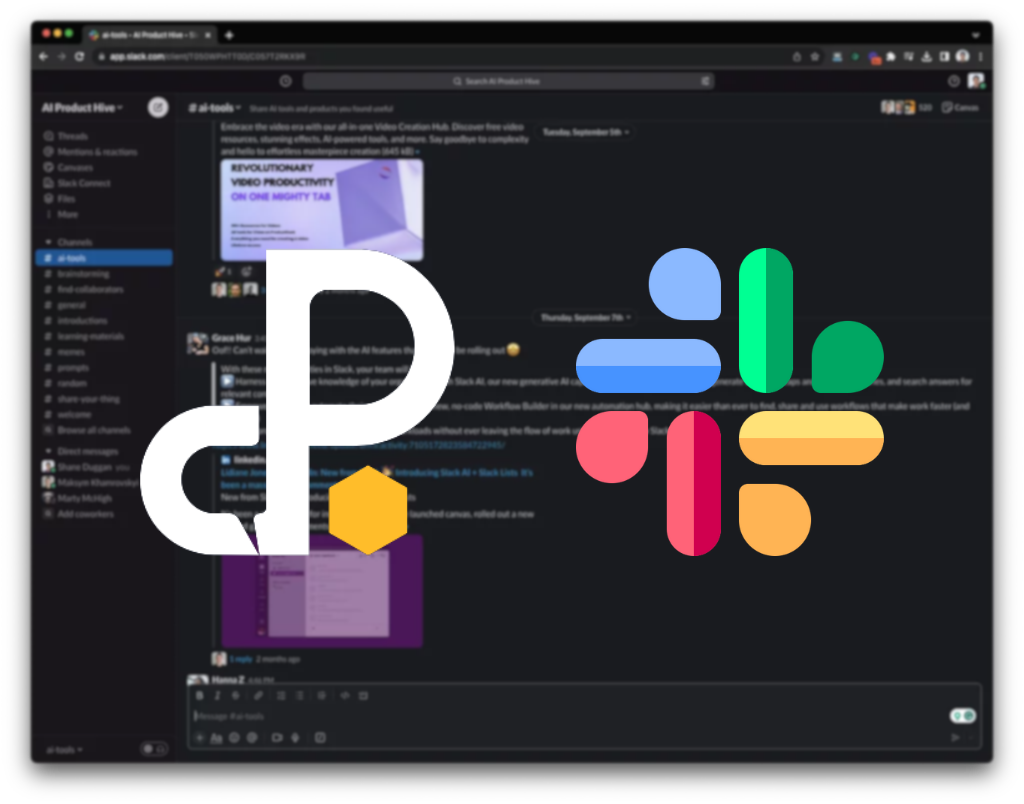Open a new browser tab
The width and height of the screenshot is (1024, 804).
pos(229,35)
